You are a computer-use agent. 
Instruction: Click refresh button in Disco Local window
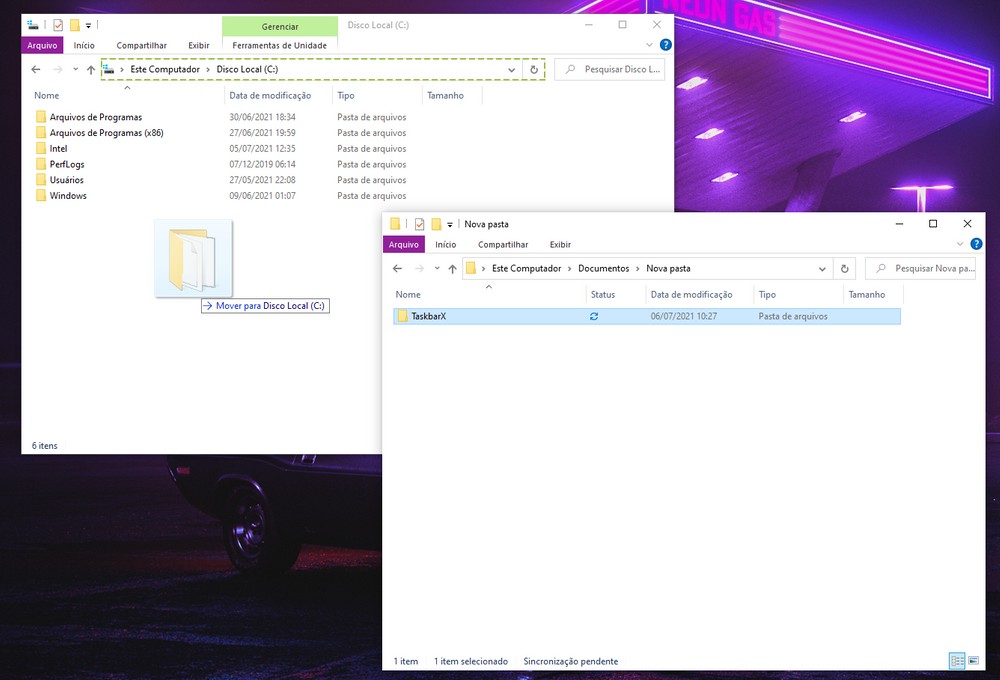534,70
